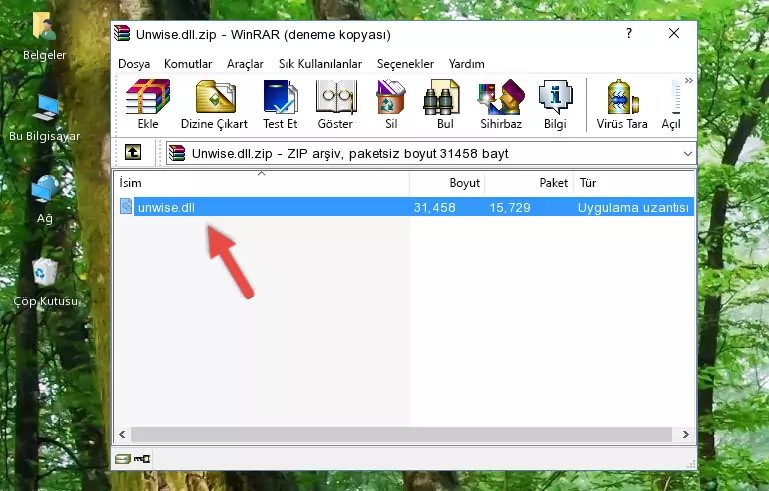Click the Ekle (Add) toolbar icon
This screenshot has width=769, height=491.
pos(148,104)
